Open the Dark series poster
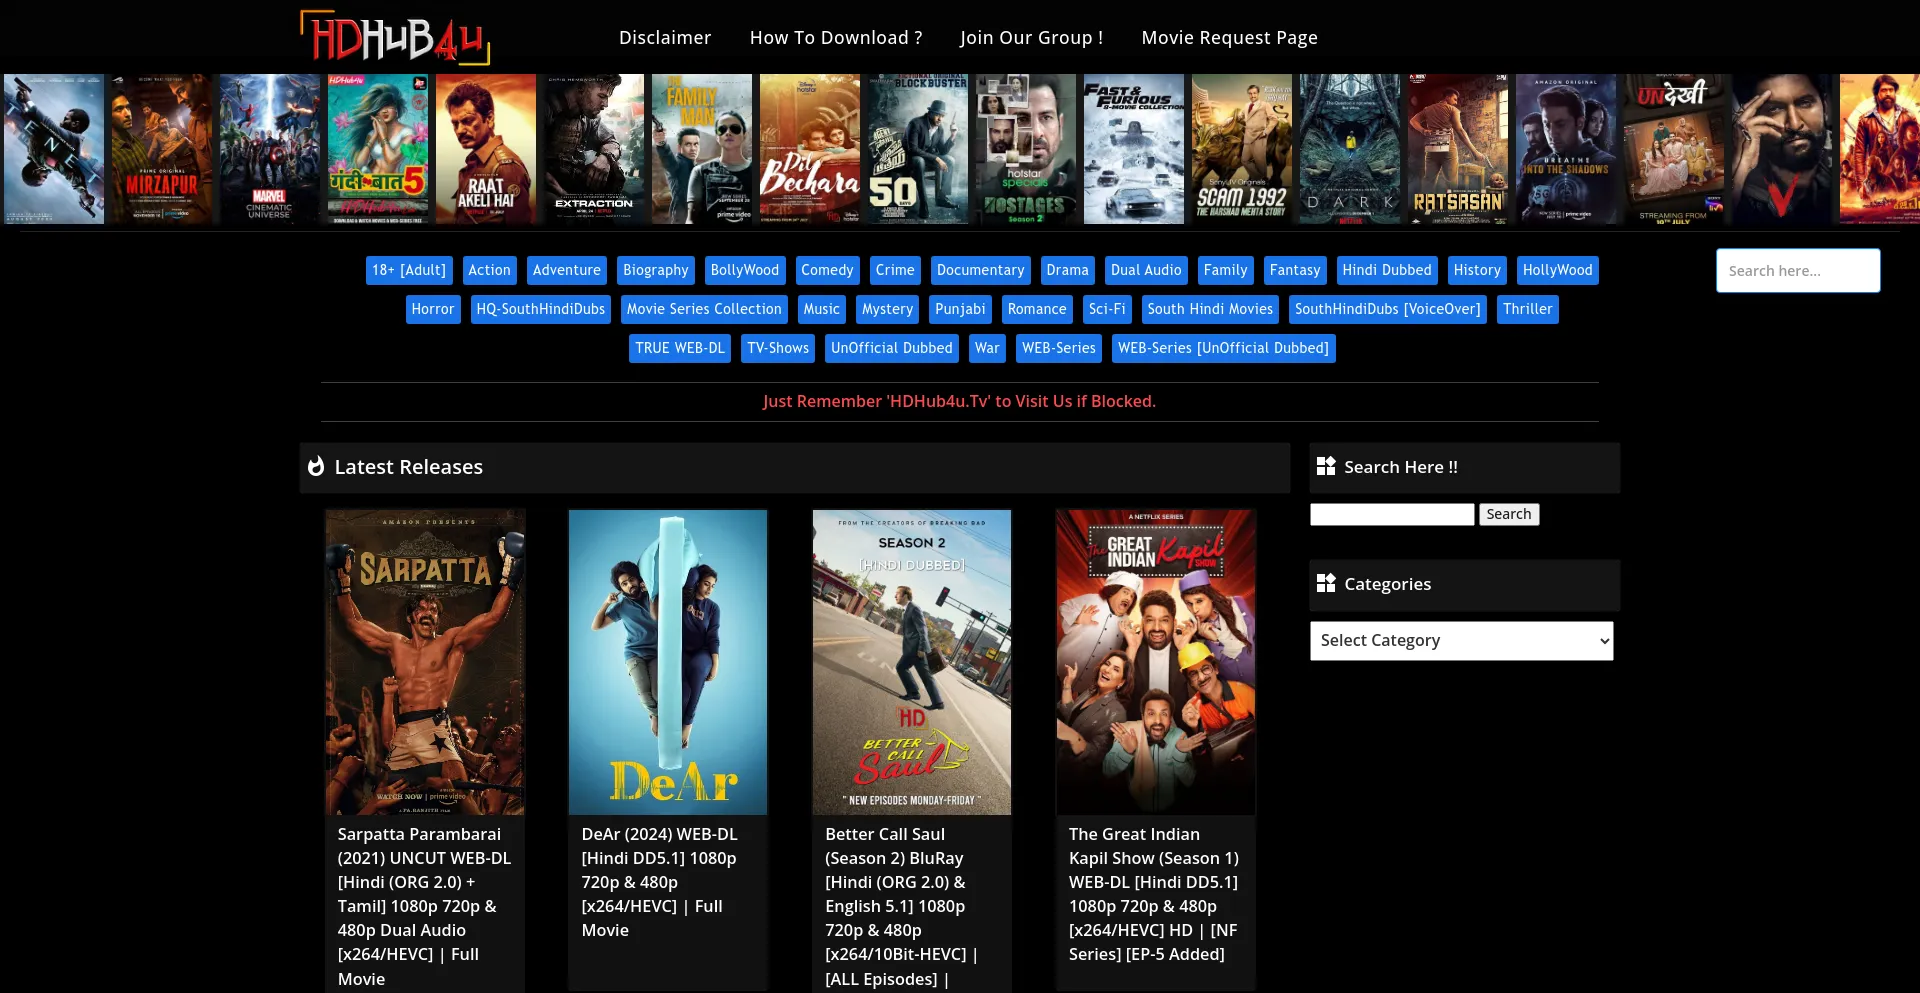The image size is (1920, 993). click(x=1350, y=149)
